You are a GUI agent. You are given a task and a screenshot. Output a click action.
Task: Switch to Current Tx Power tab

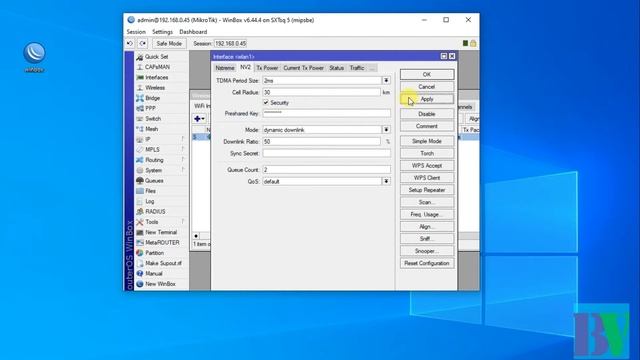[x=304, y=68]
